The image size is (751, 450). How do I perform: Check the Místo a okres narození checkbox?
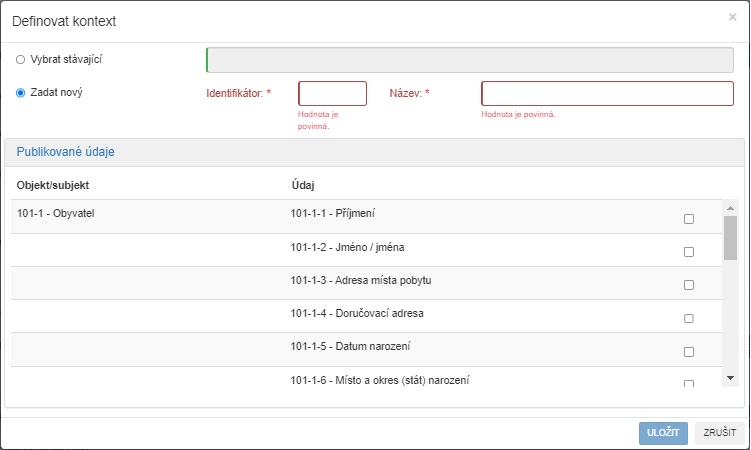688,384
